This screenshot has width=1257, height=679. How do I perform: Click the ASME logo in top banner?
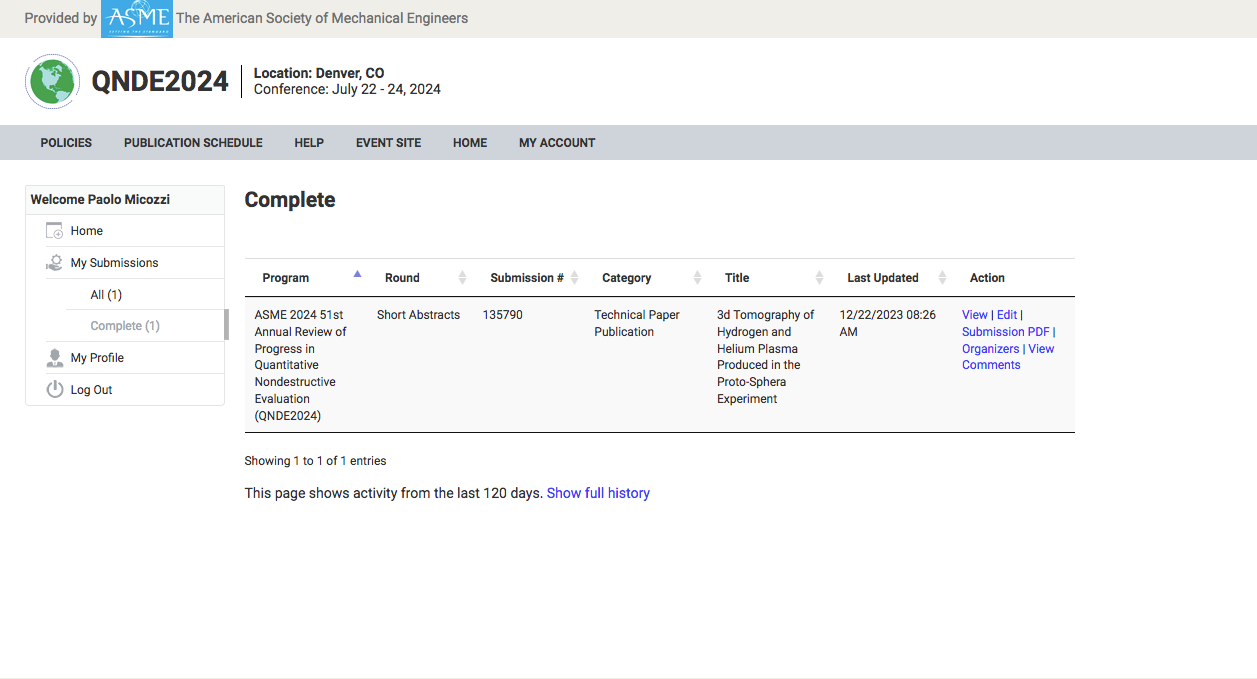pos(137,19)
